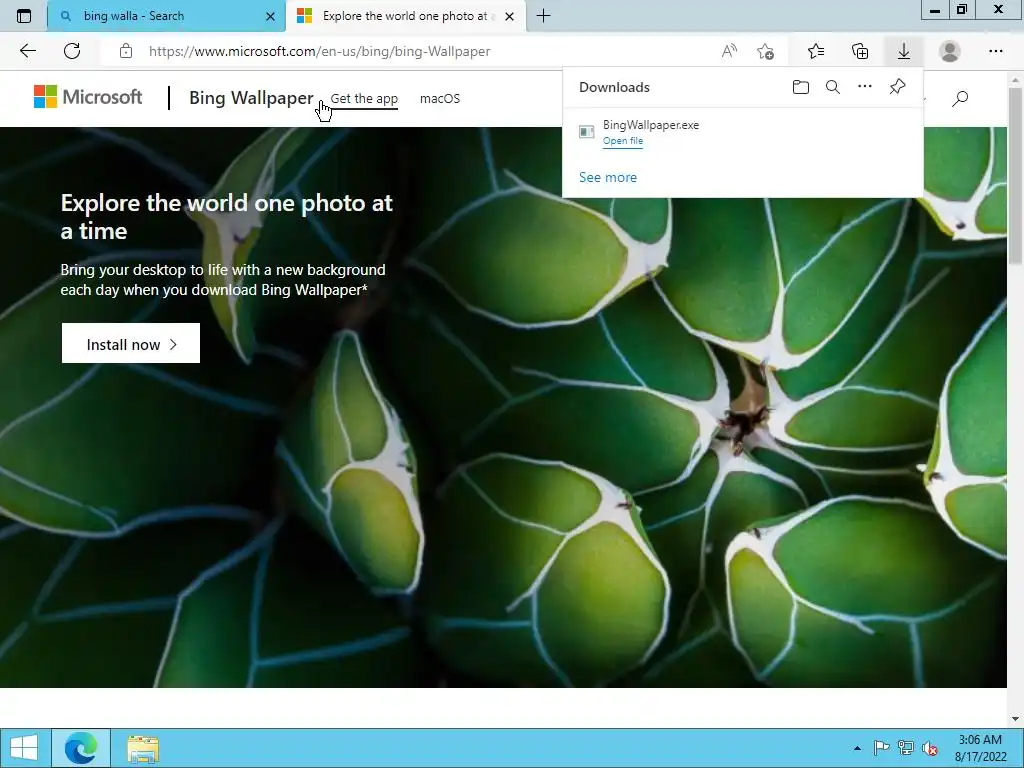This screenshot has width=1024, height=768.
Task: Search downloads with the magnifier icon
Action: [833, 87]
